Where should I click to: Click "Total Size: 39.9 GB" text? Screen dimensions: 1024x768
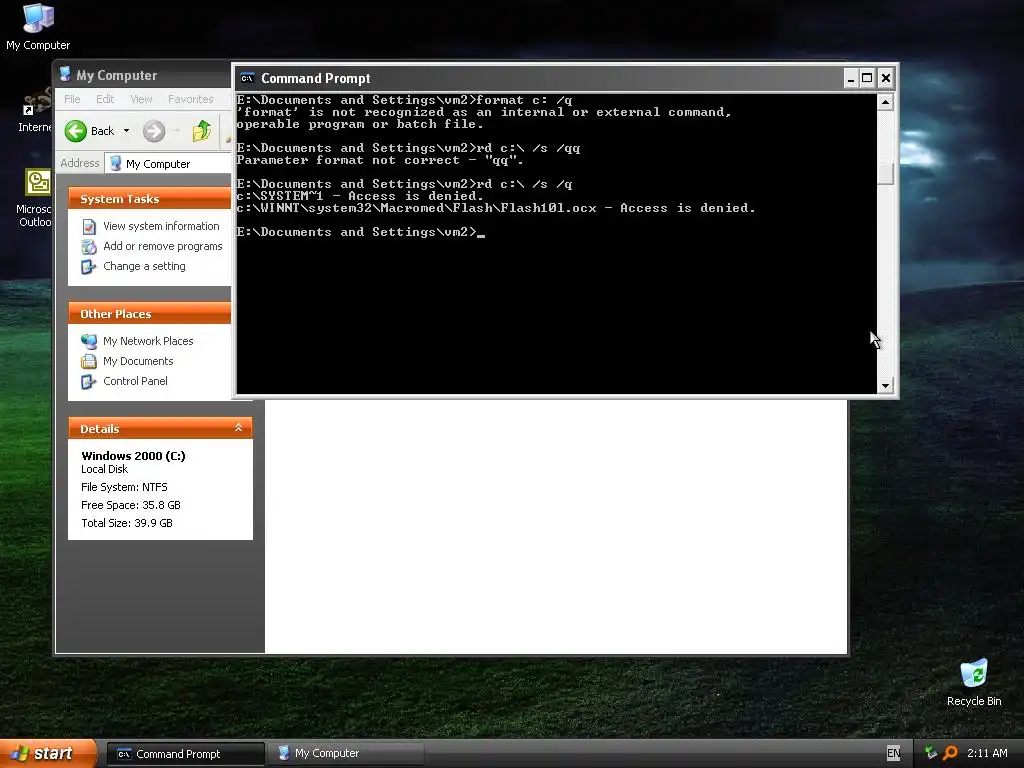127,523
